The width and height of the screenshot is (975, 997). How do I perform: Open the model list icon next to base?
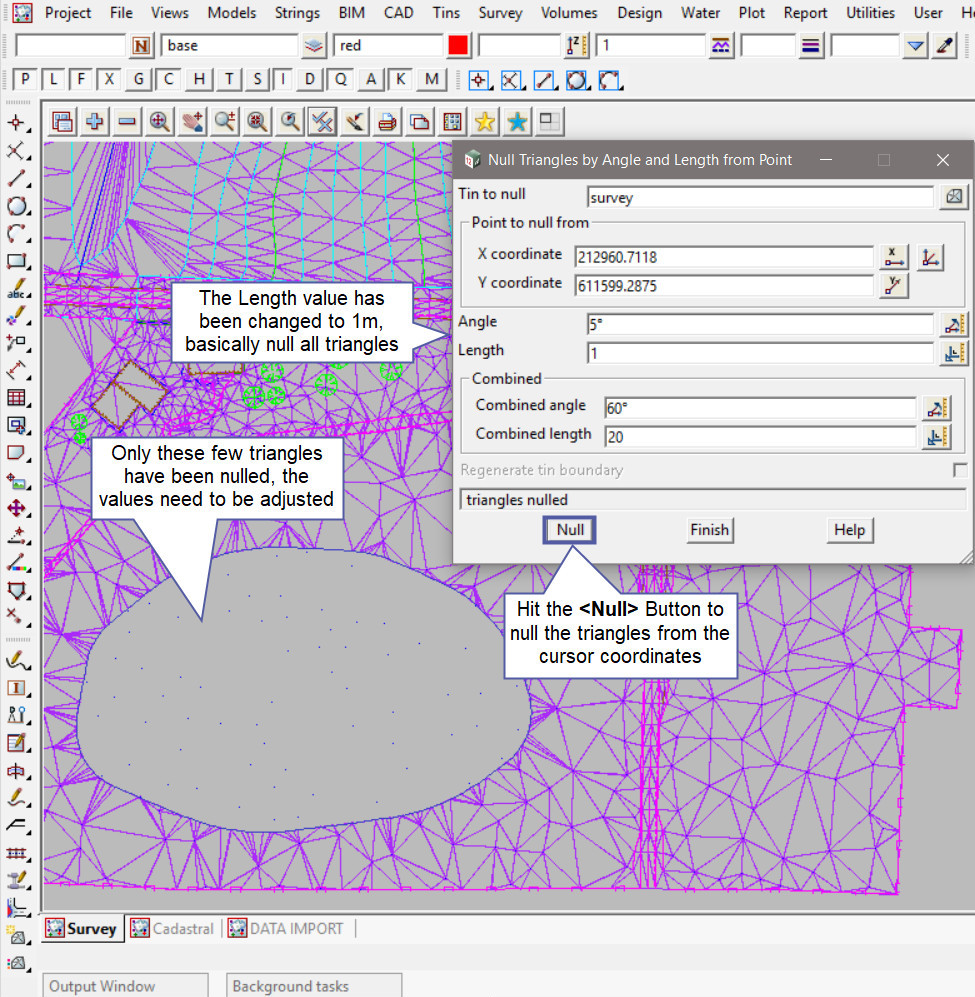click(x=314, y=46)
